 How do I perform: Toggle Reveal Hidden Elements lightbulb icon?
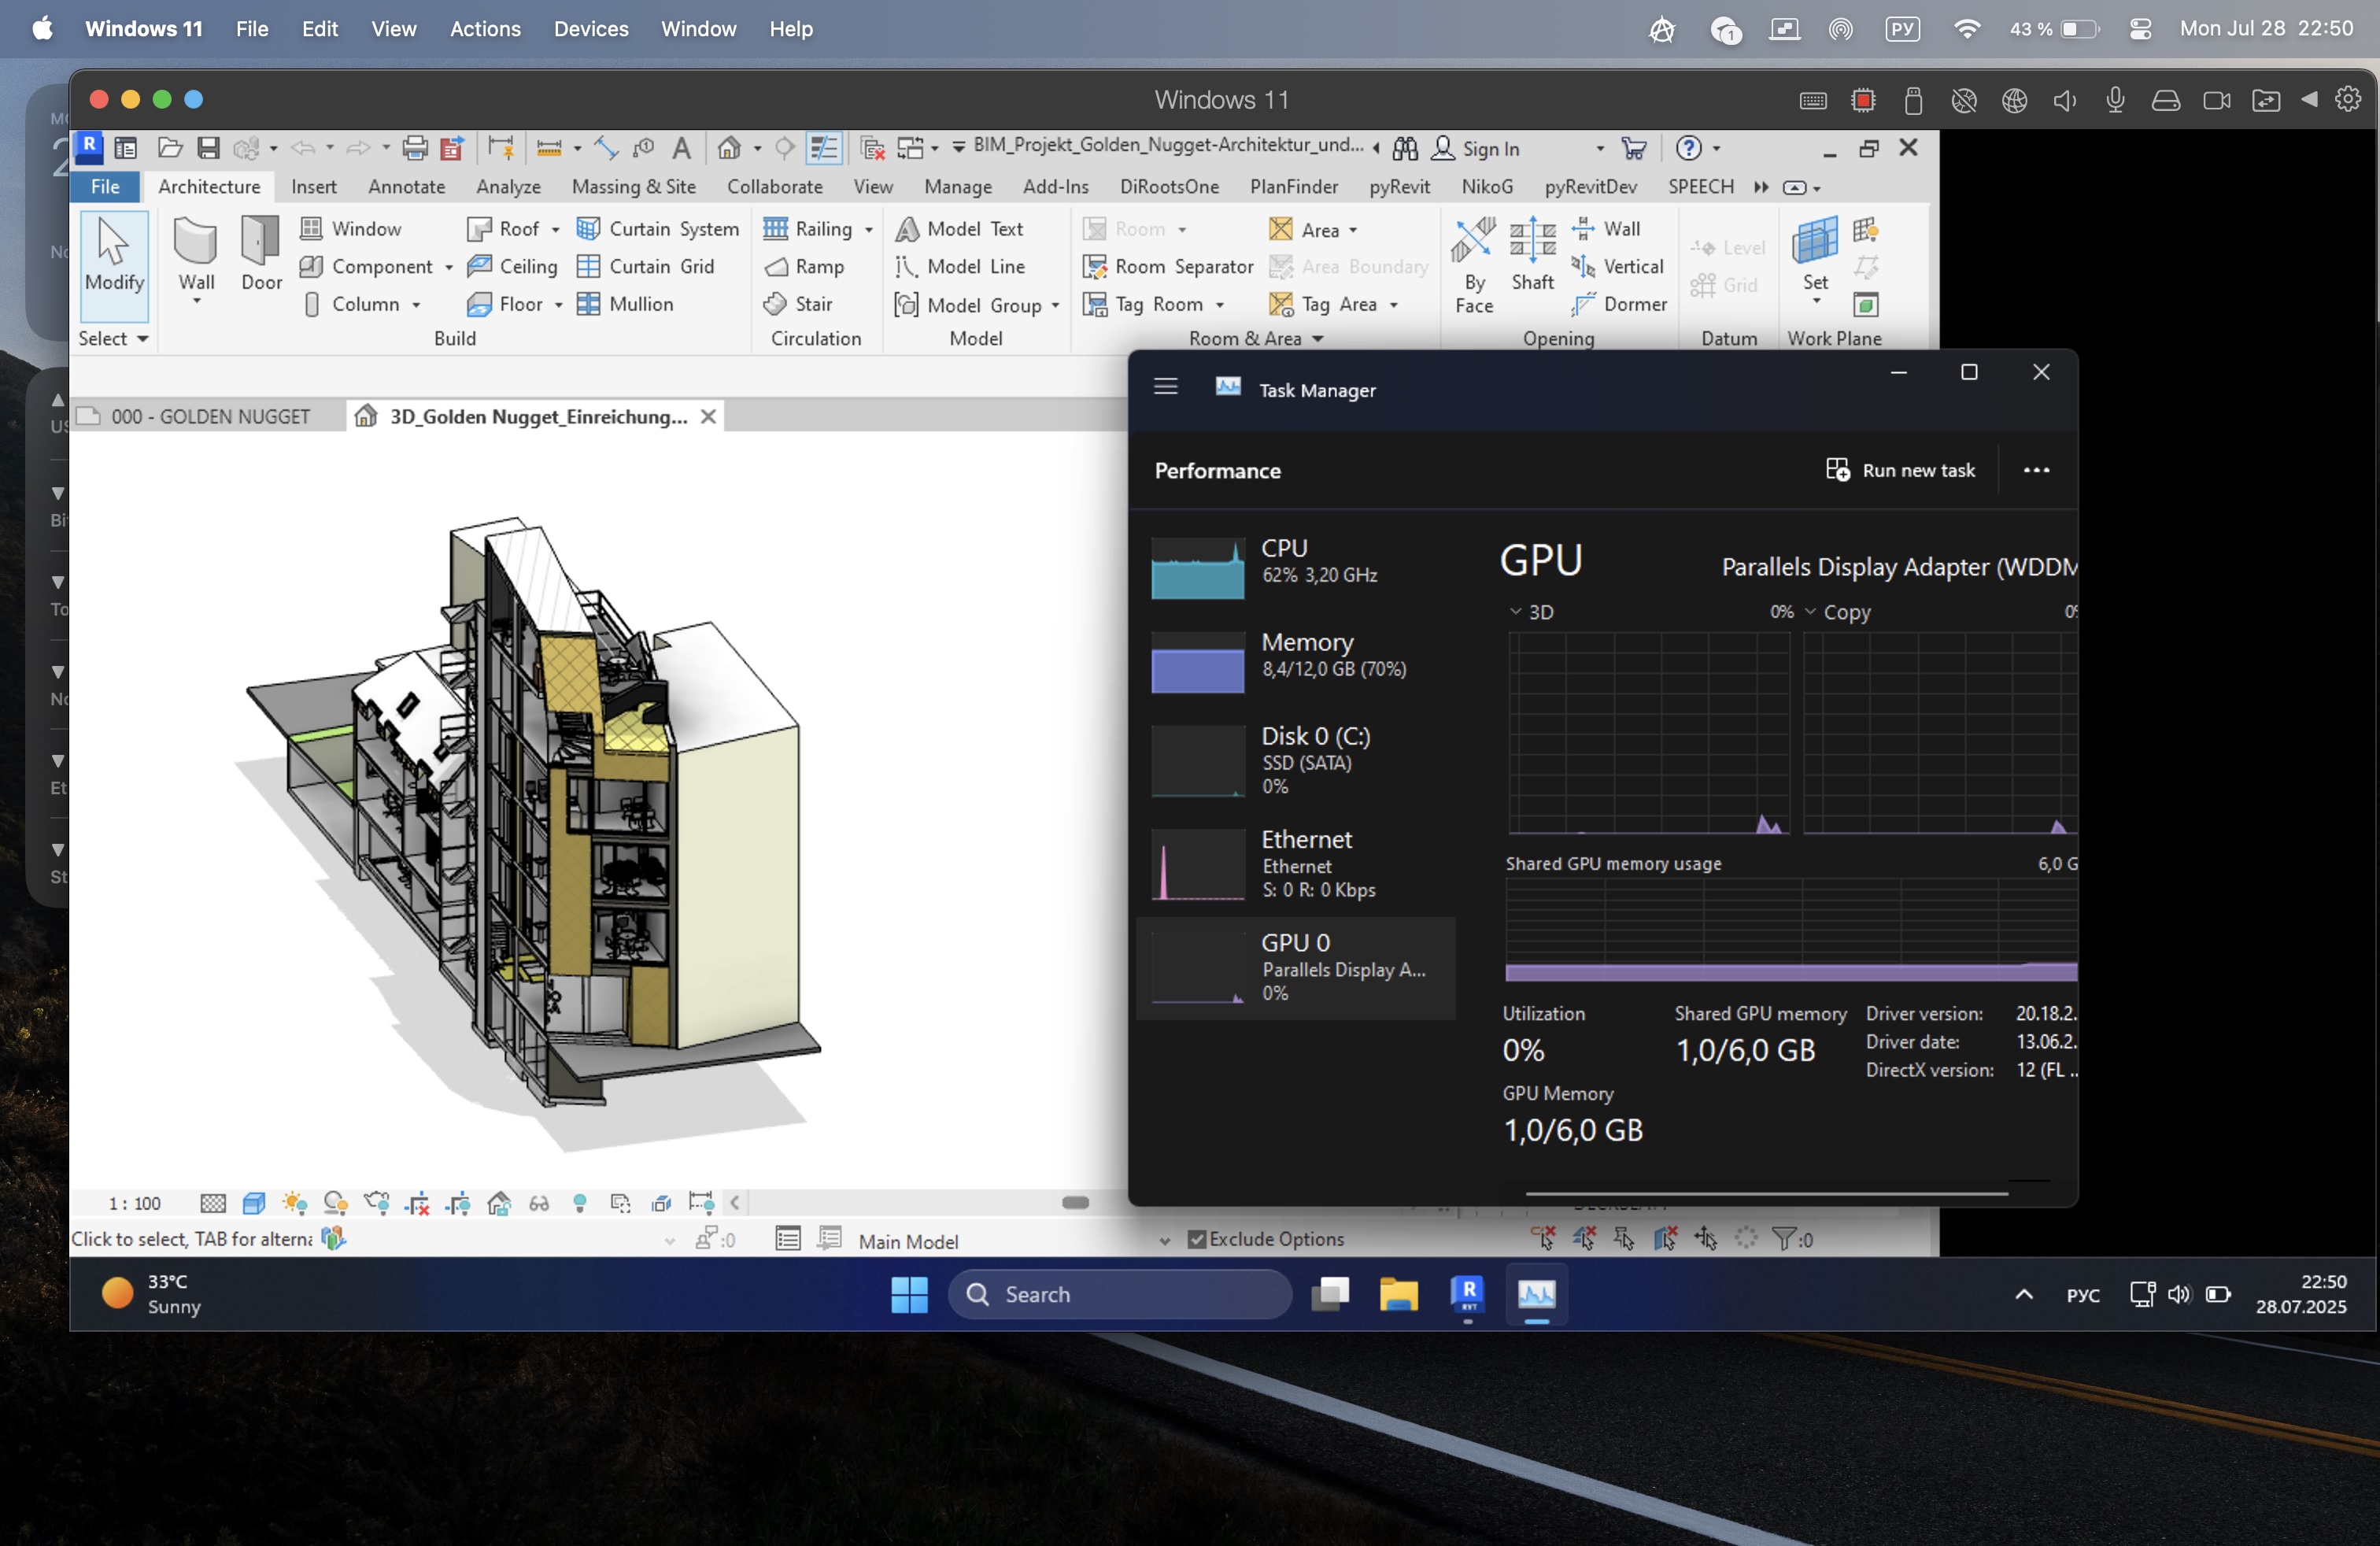(x=580, y=1203)
